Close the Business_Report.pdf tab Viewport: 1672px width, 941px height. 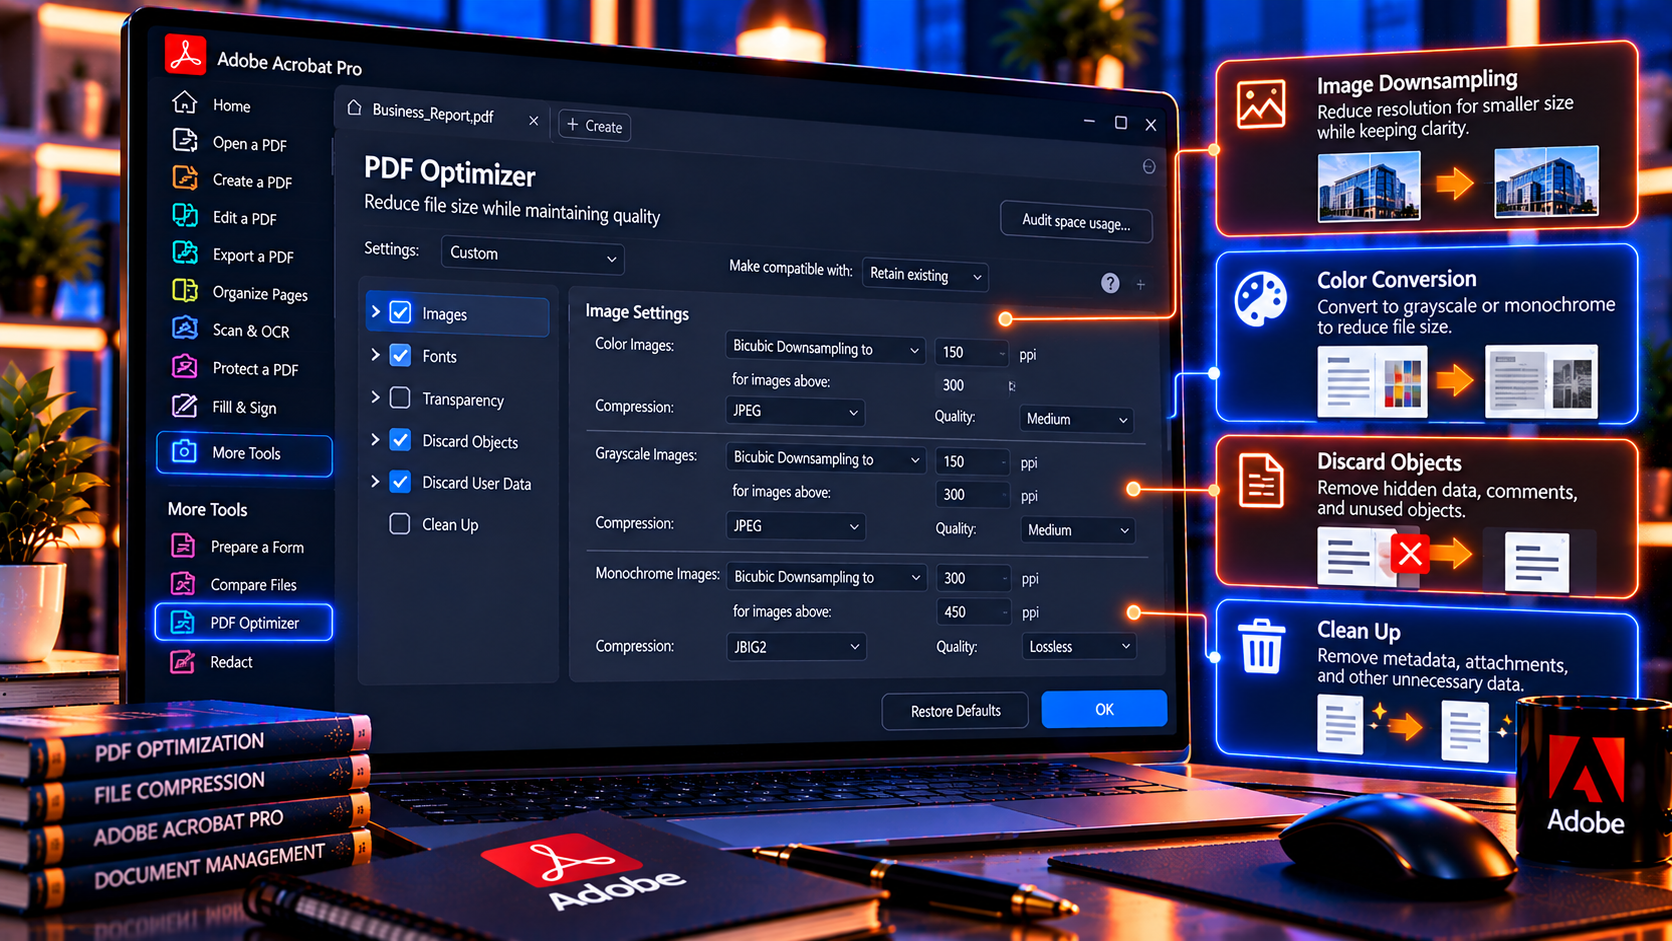click(533, 121)
